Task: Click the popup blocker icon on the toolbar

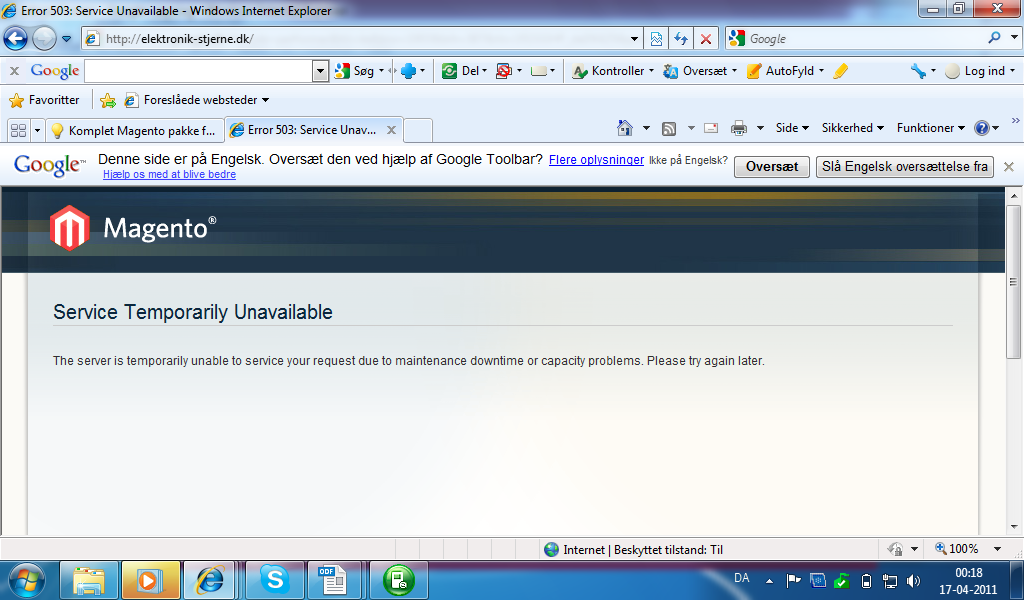Action: pyautogui.click(x=504, y=71)
